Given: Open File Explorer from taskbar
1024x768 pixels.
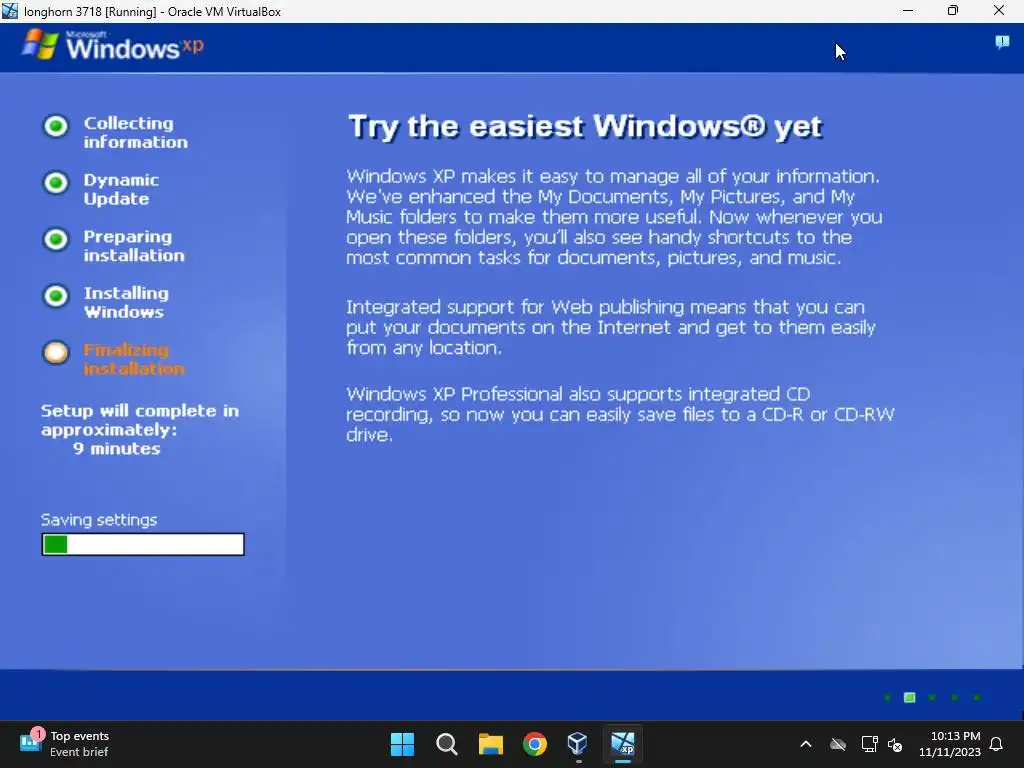Looking at the screenshot, I should tap(490, 744).
